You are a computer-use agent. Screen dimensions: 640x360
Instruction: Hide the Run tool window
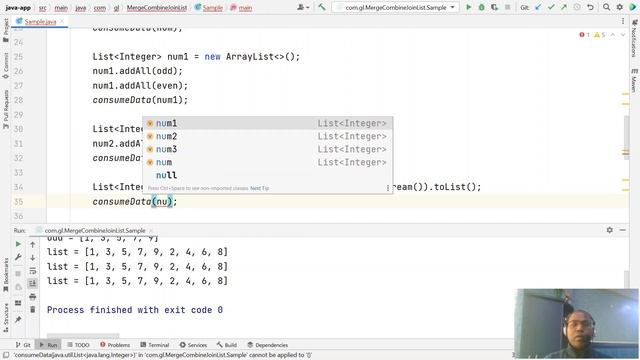click(x=622, y=230)
